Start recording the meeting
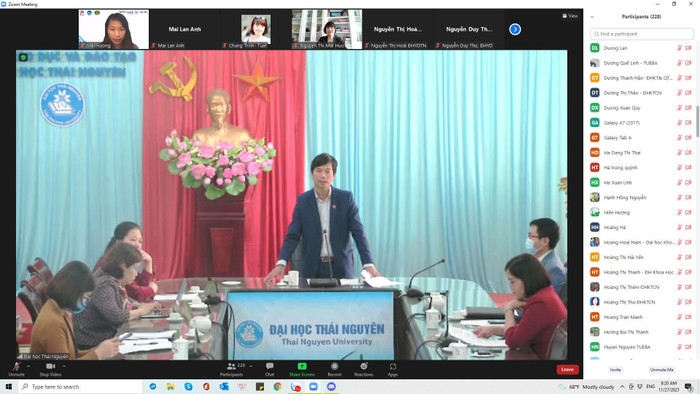700x394 pixels. pyautogui.click(x=334, y=369)
